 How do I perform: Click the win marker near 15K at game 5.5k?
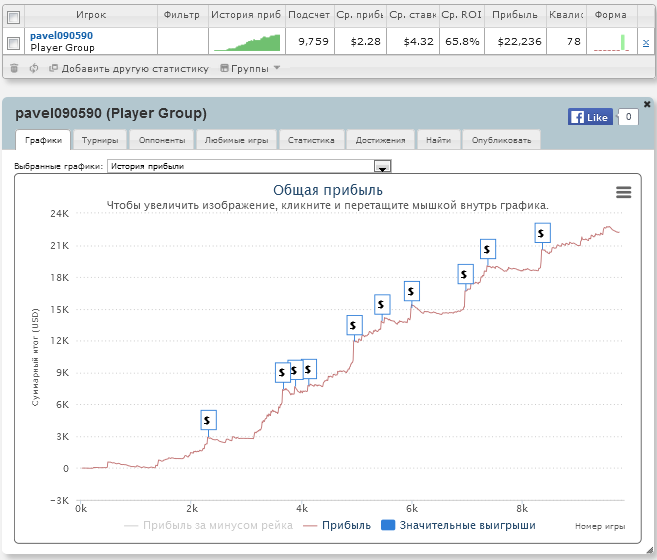[382, 304]
